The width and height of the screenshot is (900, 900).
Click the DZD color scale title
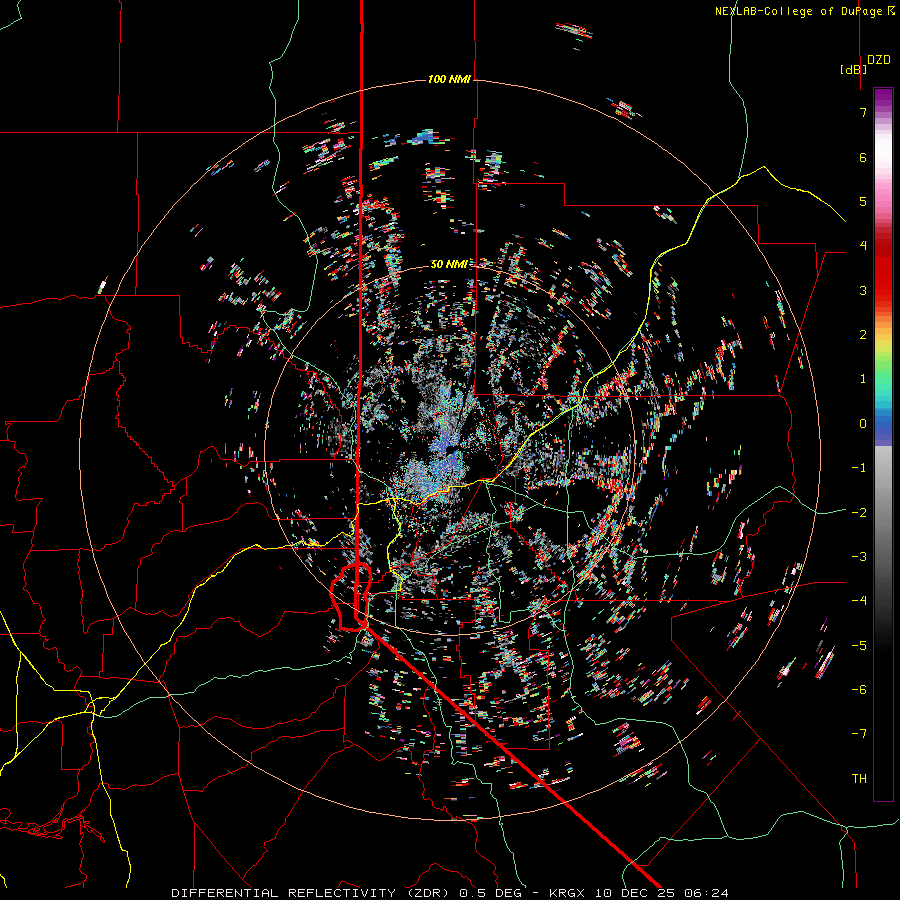pos(879,60)
